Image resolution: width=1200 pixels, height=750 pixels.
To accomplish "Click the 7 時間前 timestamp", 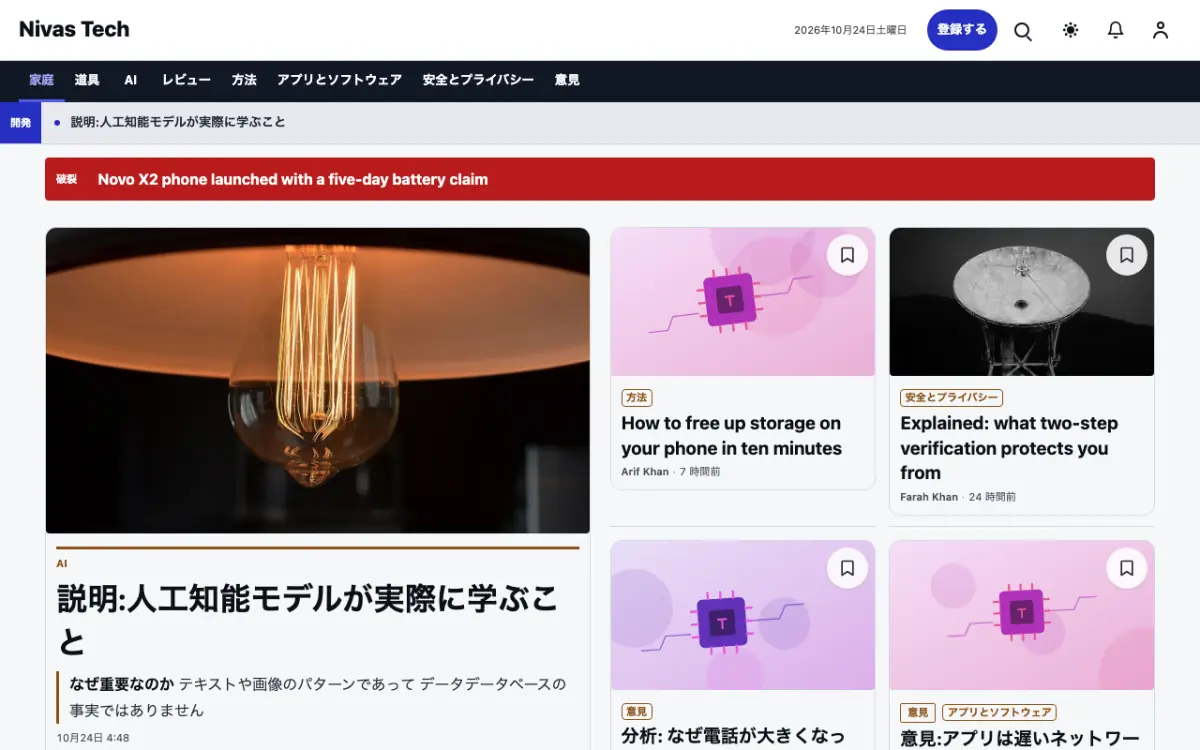I will (x=700, y=472).
